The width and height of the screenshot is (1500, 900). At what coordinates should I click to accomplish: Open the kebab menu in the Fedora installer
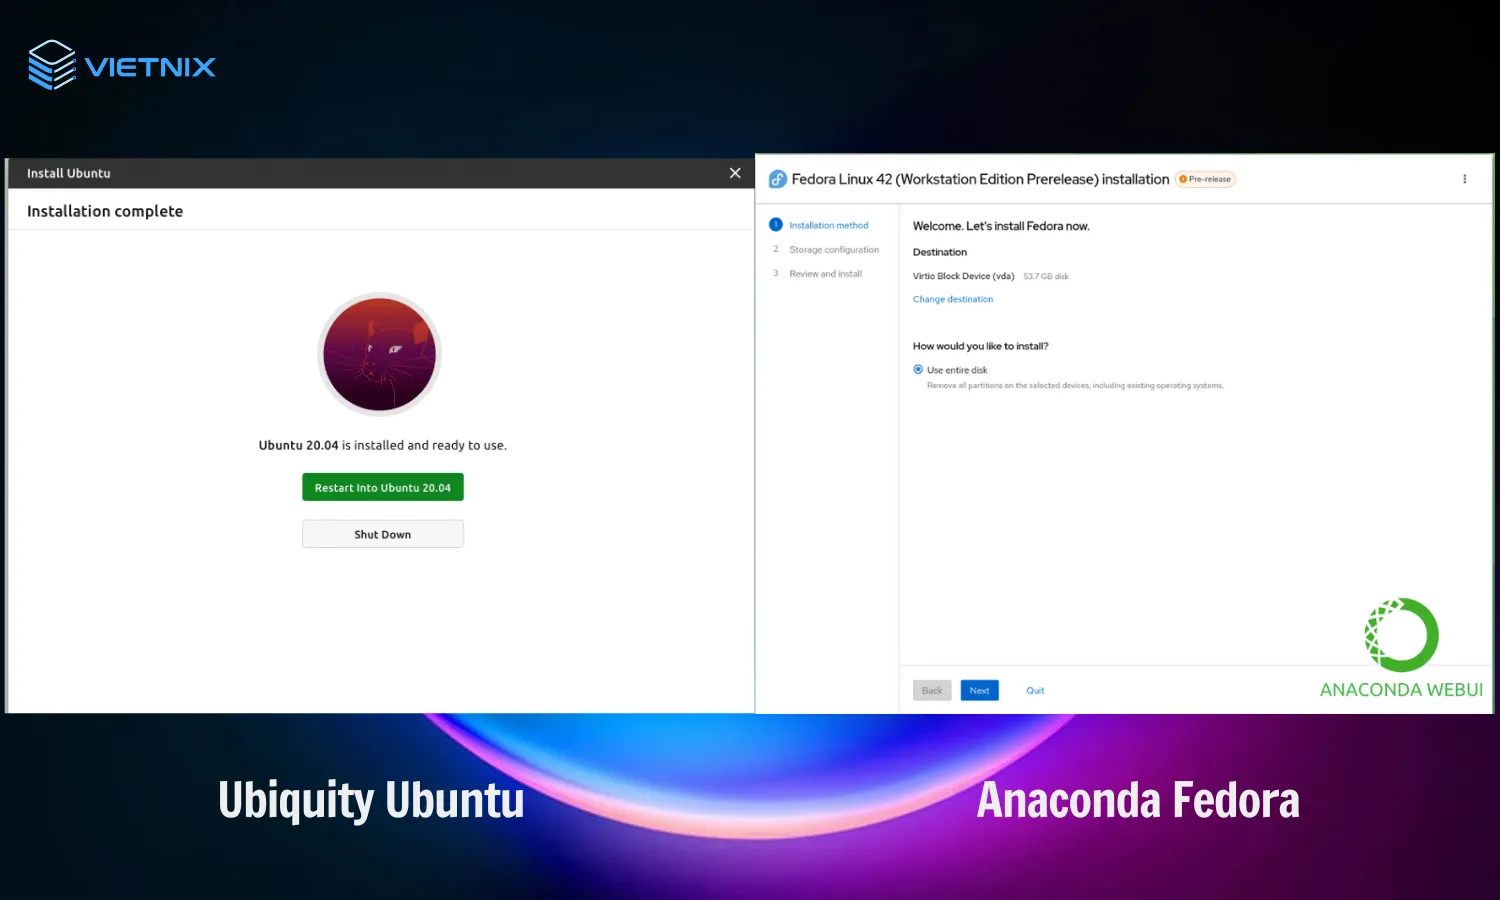point(1464,179)
